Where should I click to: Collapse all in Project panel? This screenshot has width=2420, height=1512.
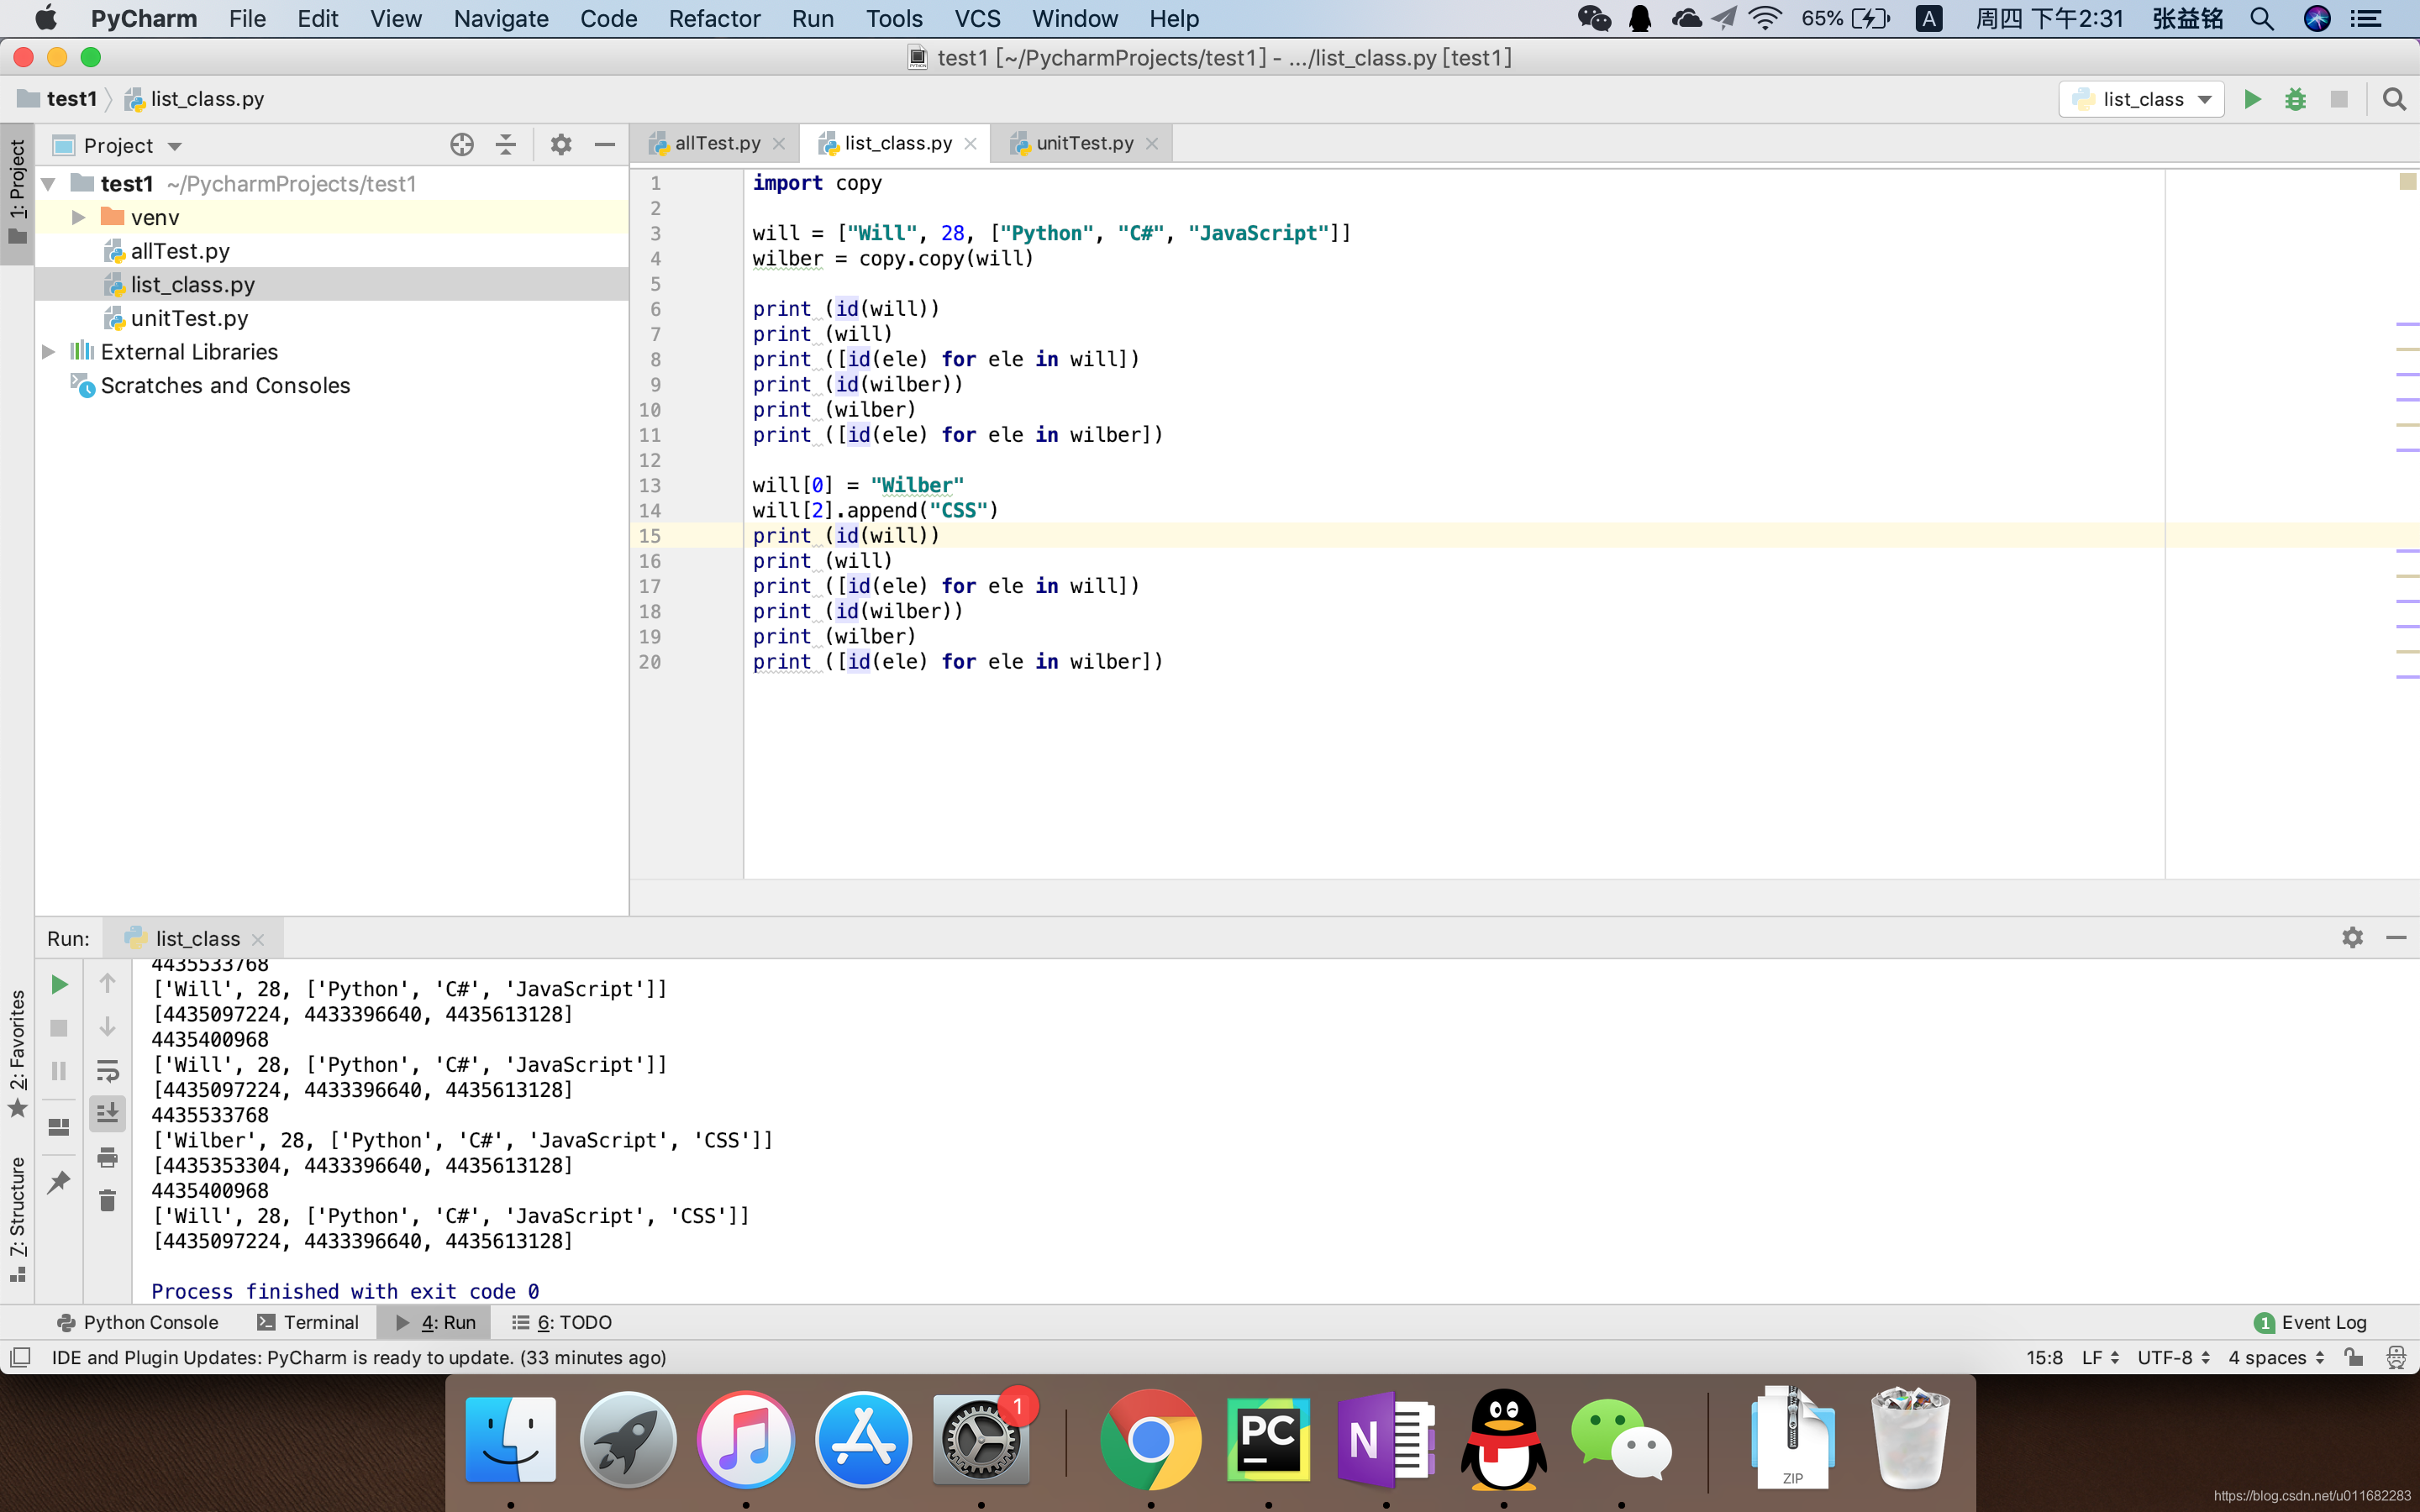point(506,145)
